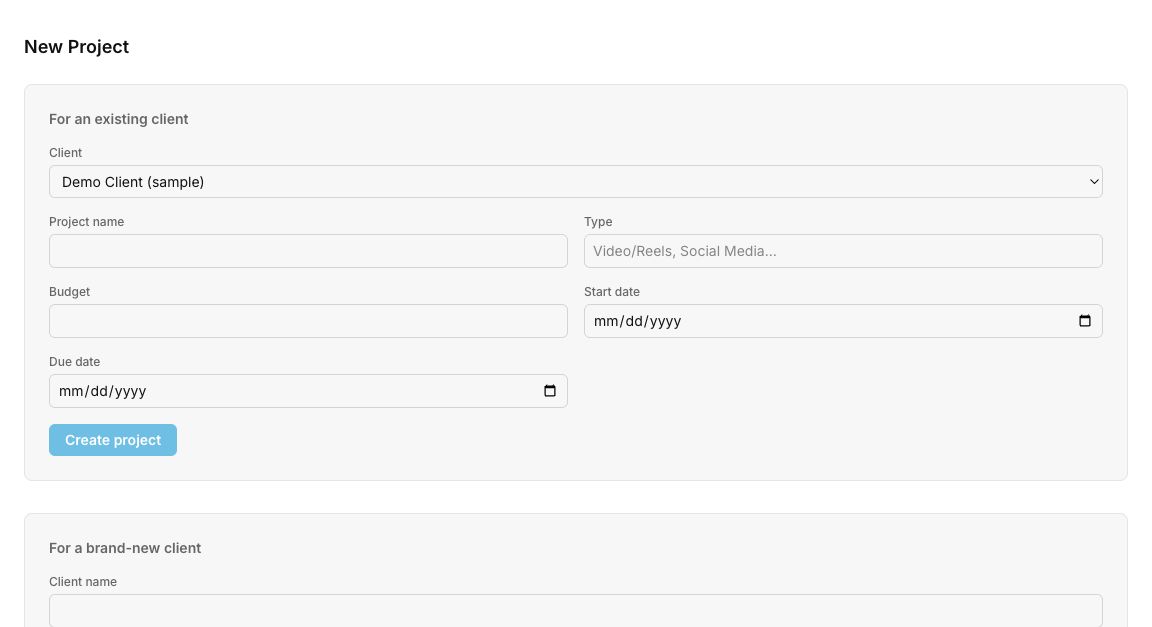Focus the Type field with Video/Reels placeholder
Viewport: 1152px width, 627px height.
(843, 251)
